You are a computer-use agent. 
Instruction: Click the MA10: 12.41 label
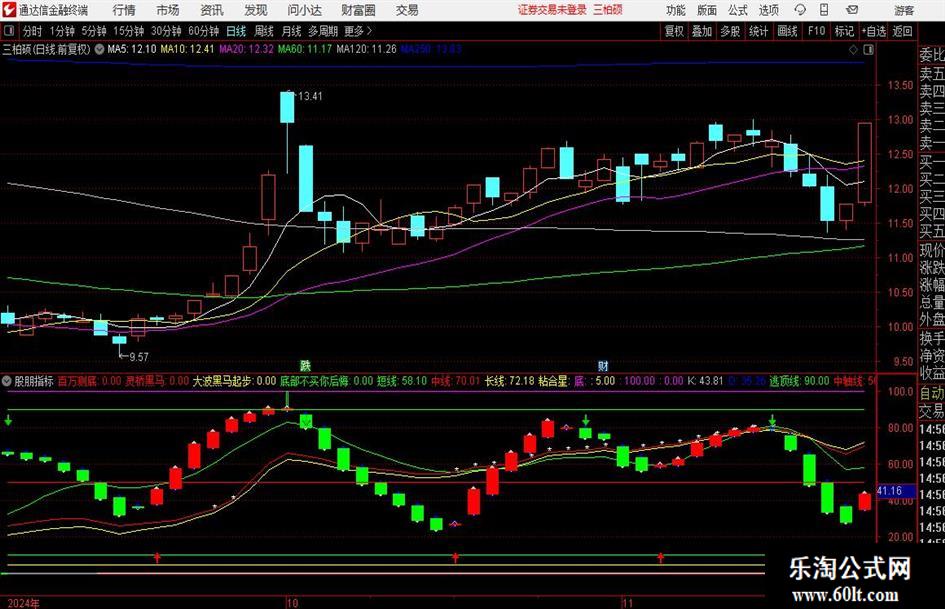pyautogui.click(x=187, y=49)
